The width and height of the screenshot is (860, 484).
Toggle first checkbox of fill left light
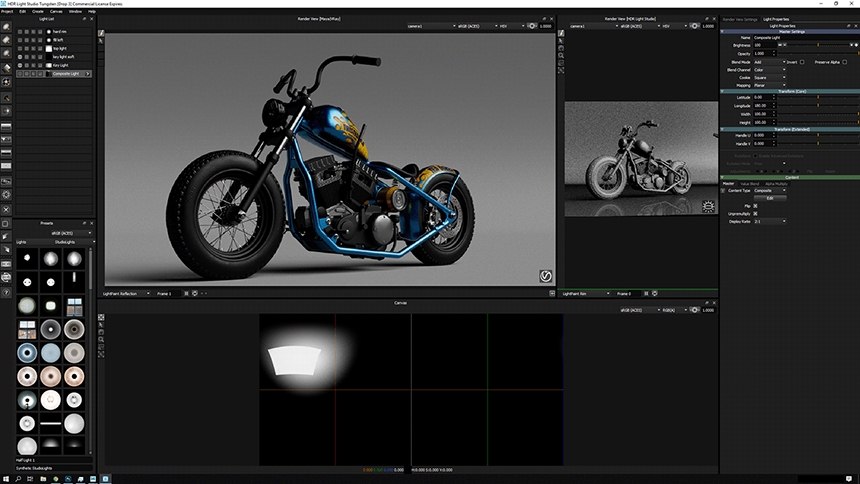click(x=20, y=40)
